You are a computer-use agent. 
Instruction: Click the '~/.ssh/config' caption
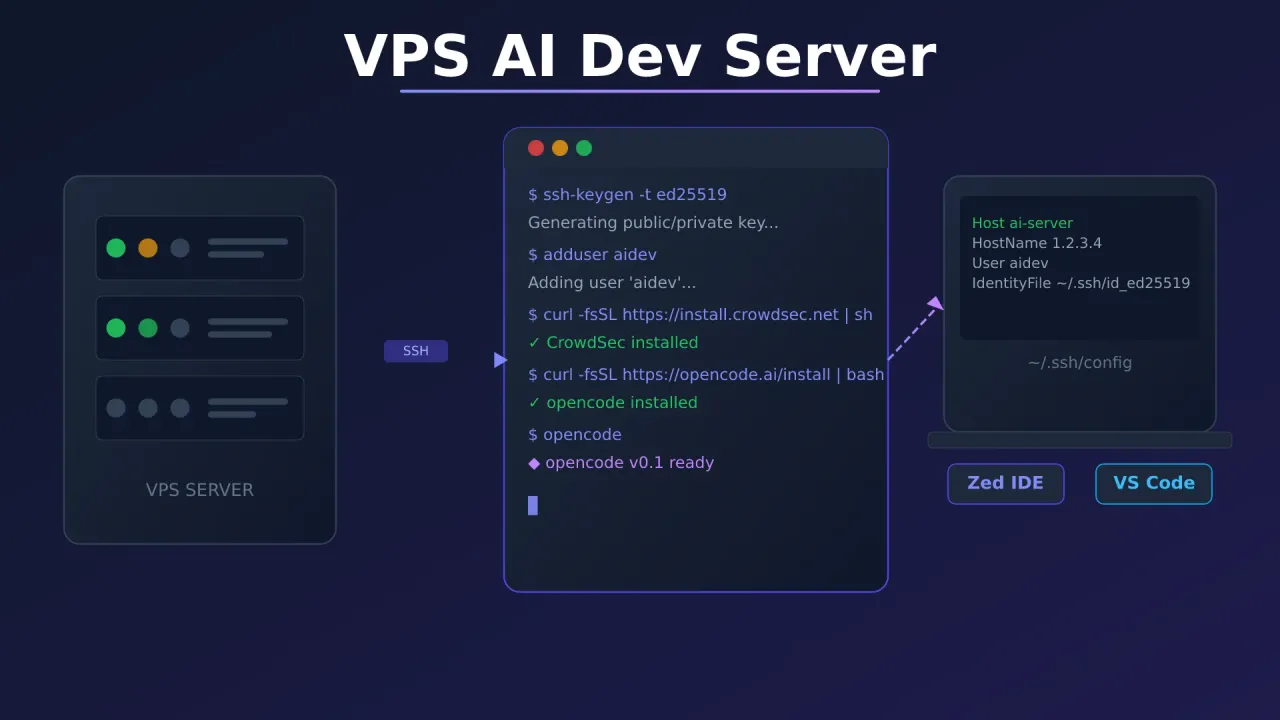pos(1080,363)
